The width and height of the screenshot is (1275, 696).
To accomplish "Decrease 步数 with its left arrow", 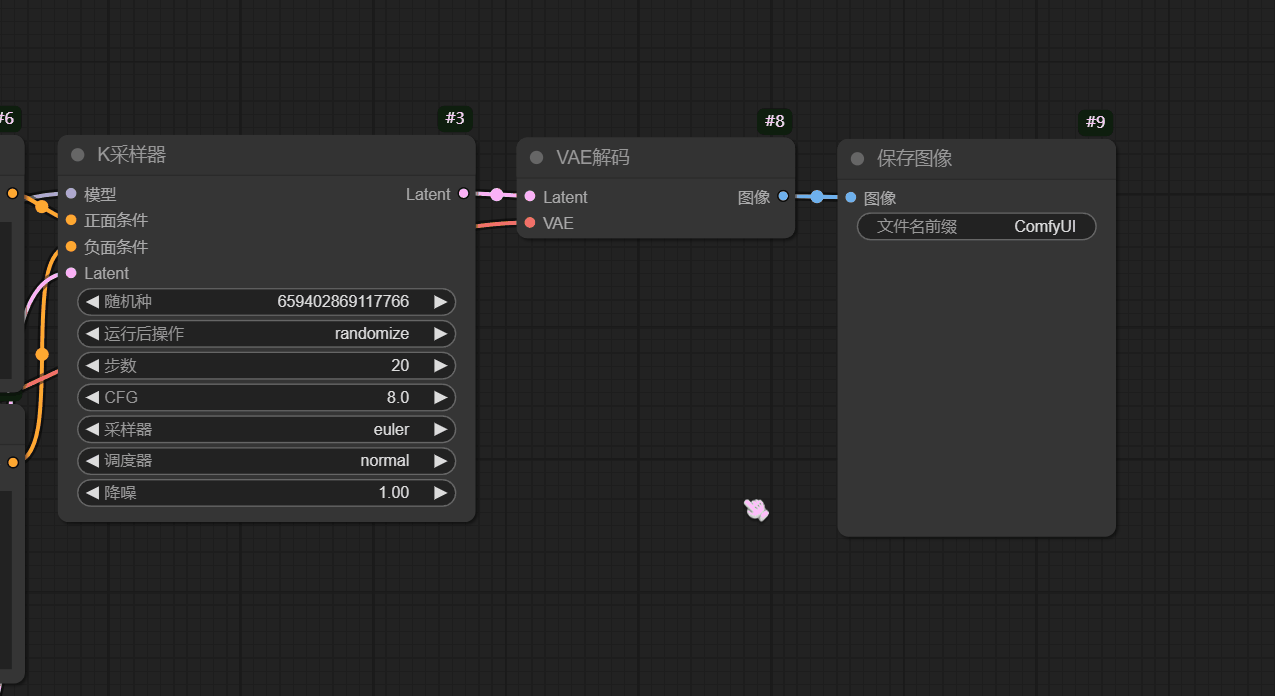I will coord(92,366).
